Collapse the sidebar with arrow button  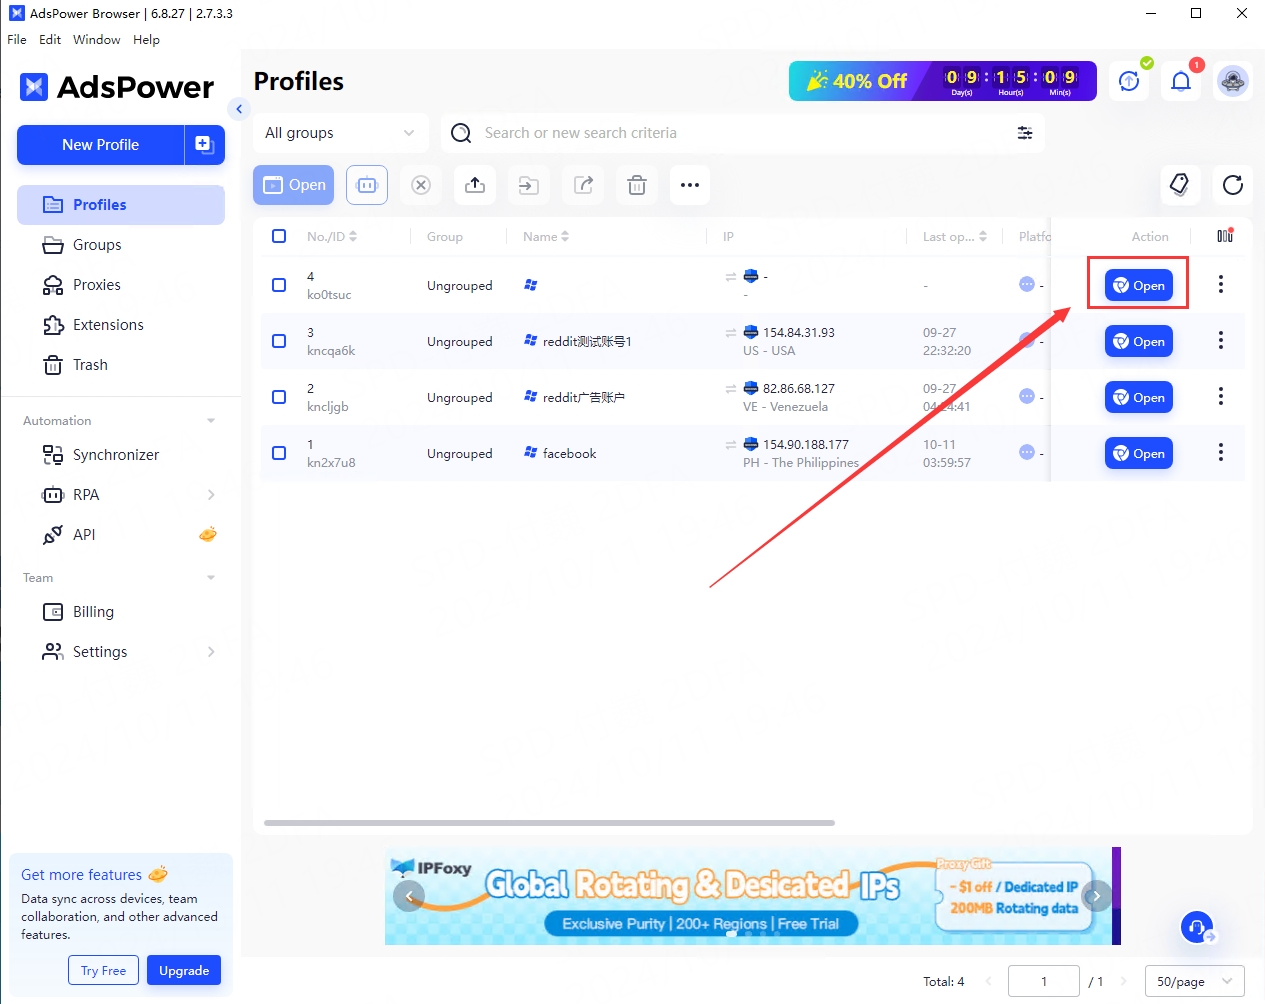pos(239,109)
